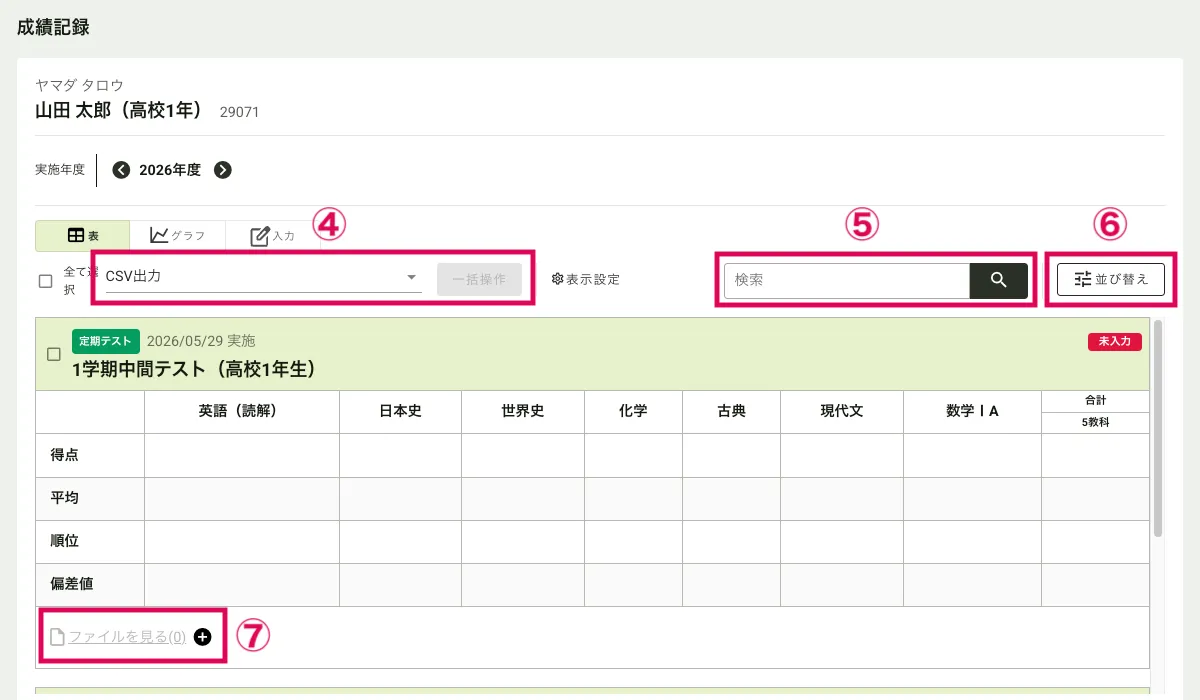Image resolution: width=1200 pixels, height=700 pixels.
Task: Switch to the グラフ graph tab
Action: click(x=177, y=236)
